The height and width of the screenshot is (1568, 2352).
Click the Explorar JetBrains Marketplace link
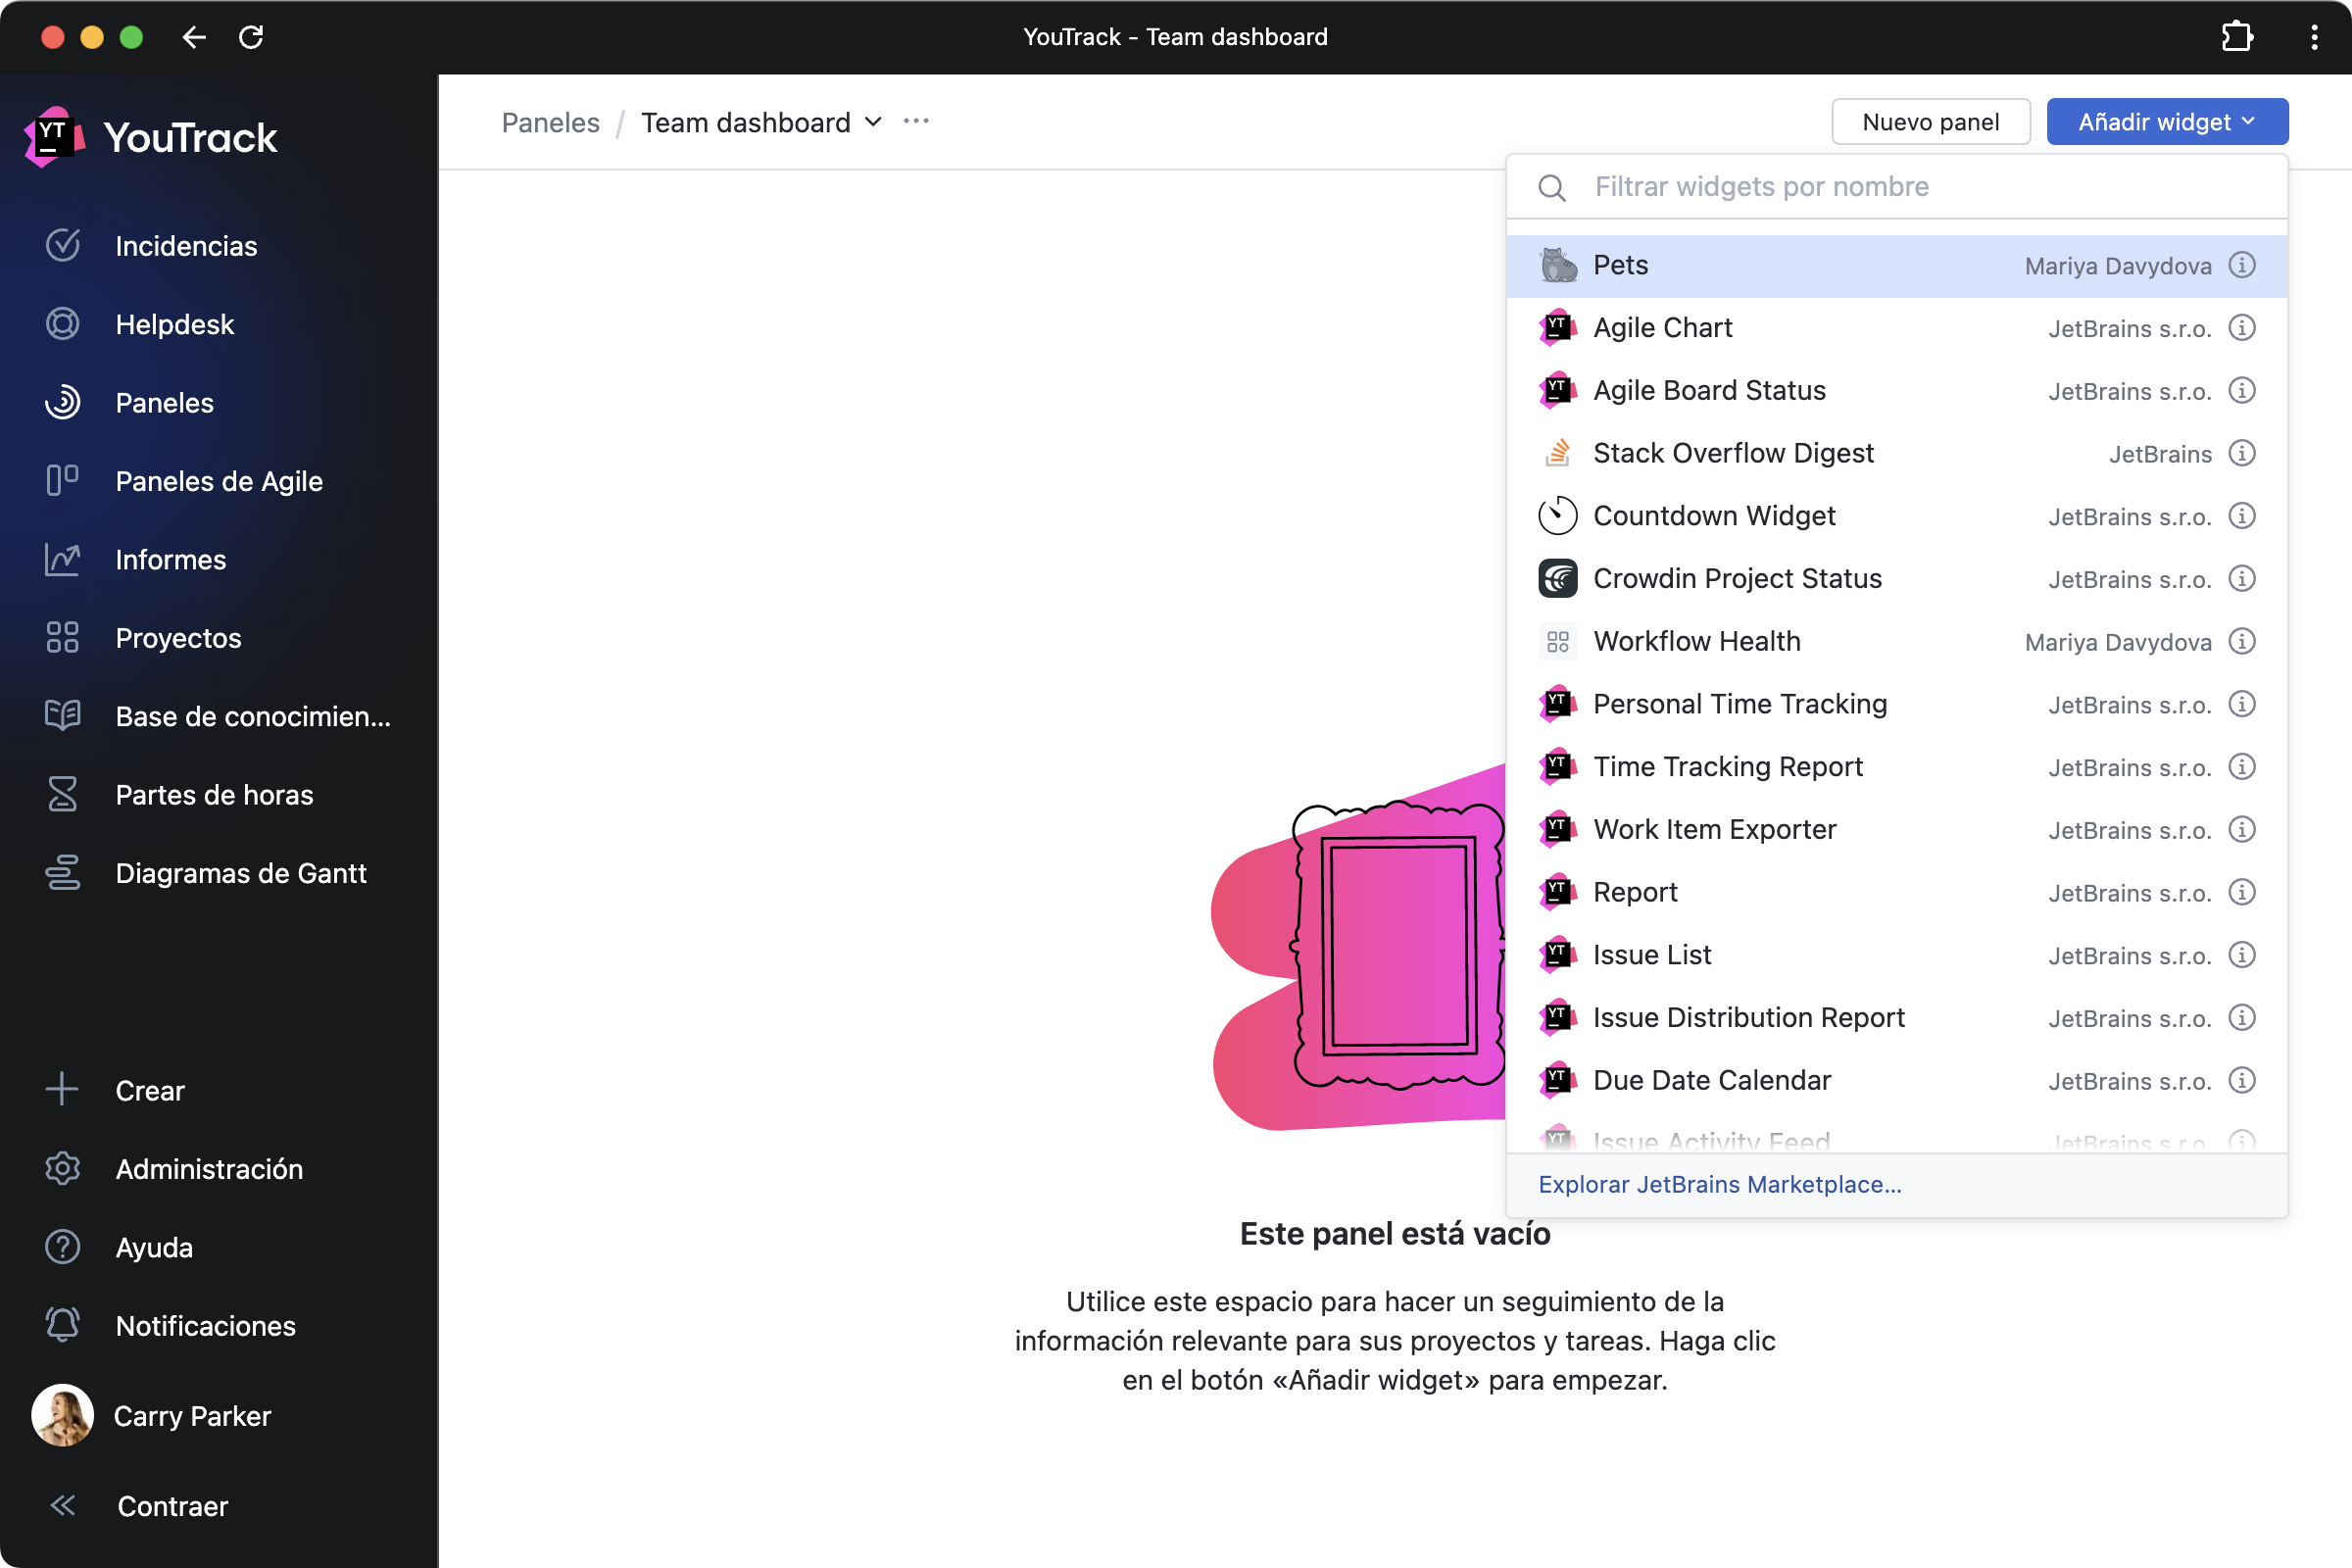coord(1720,1183)
